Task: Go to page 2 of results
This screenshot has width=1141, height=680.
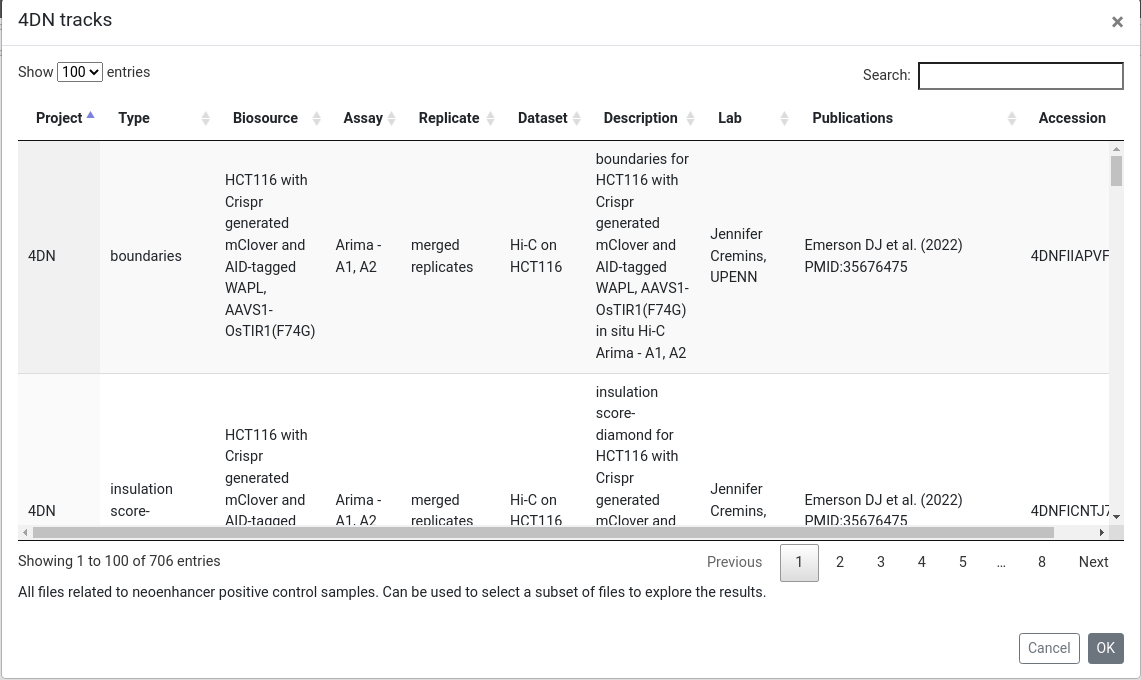Action: point(840,562)
